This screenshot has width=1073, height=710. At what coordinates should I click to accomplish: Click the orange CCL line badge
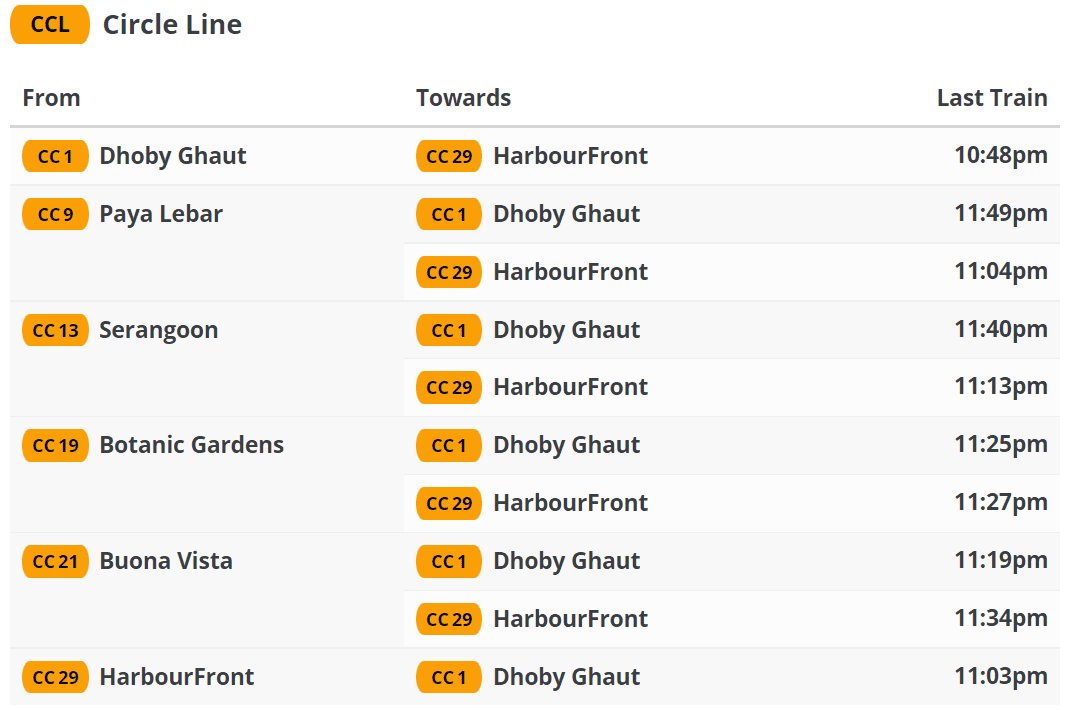coord(50,25)
